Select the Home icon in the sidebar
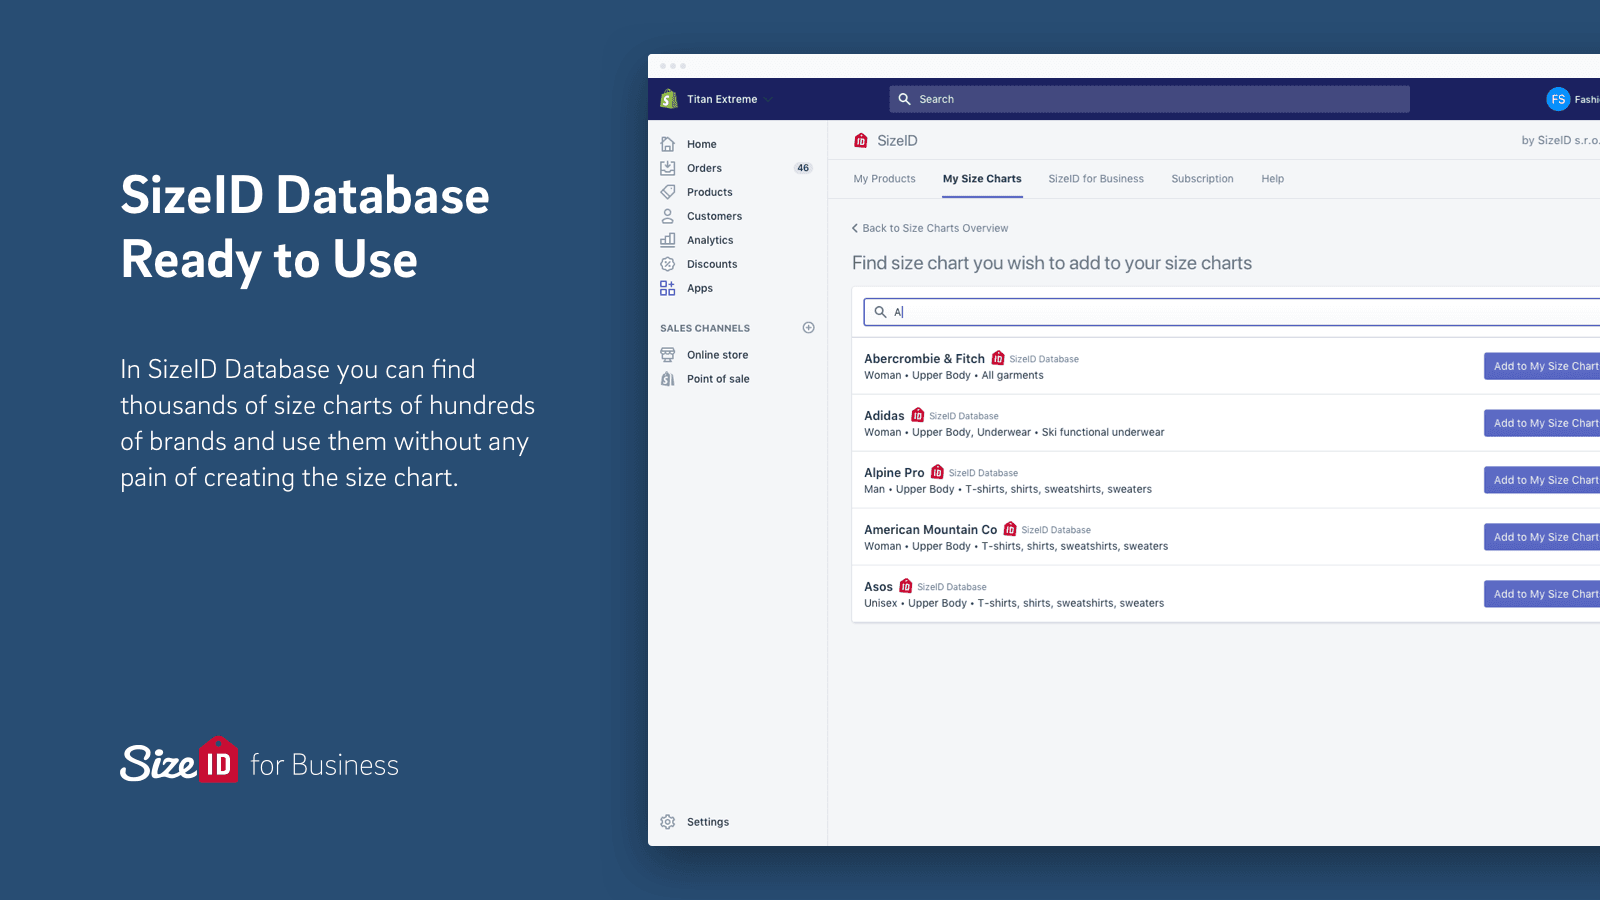Viewport: 1600px width, 900px height. point(668,143)
